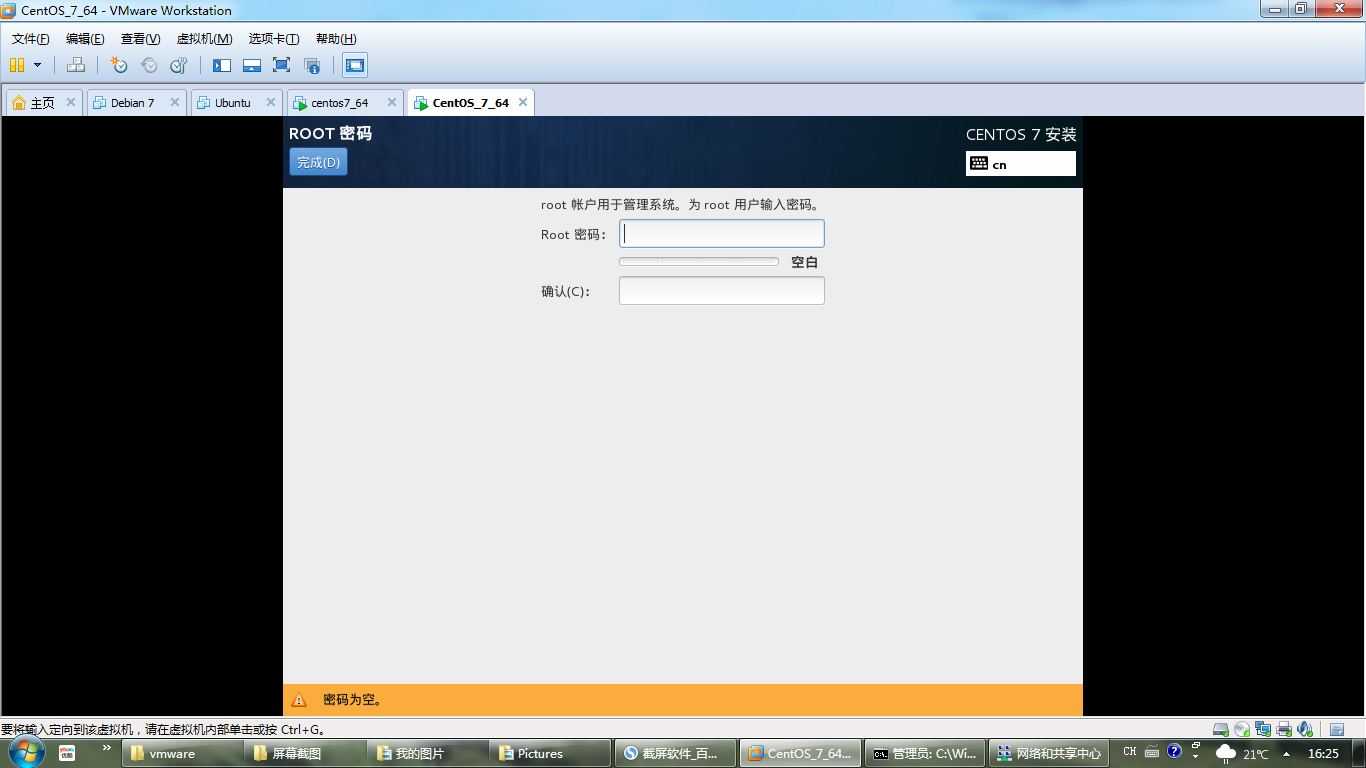This screenshot has height=768, width=1366.
Task: Click the sound card status icon
Action: [1305, 730]
